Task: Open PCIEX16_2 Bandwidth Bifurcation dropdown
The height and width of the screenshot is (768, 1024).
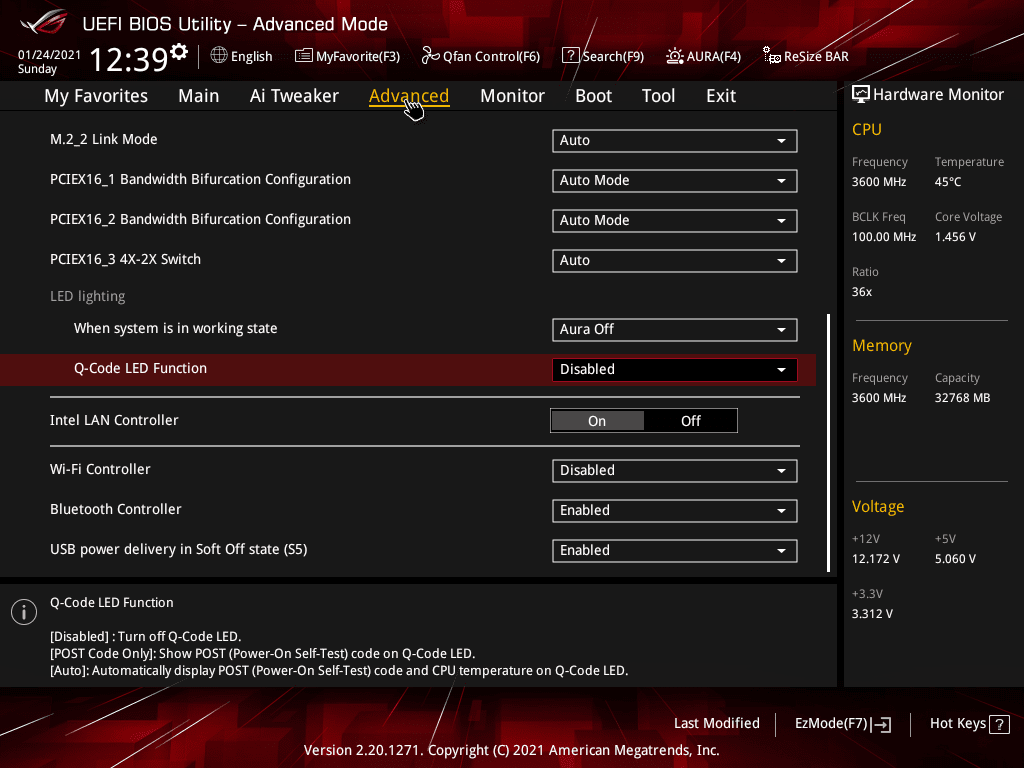Action: tap(675, 221)
